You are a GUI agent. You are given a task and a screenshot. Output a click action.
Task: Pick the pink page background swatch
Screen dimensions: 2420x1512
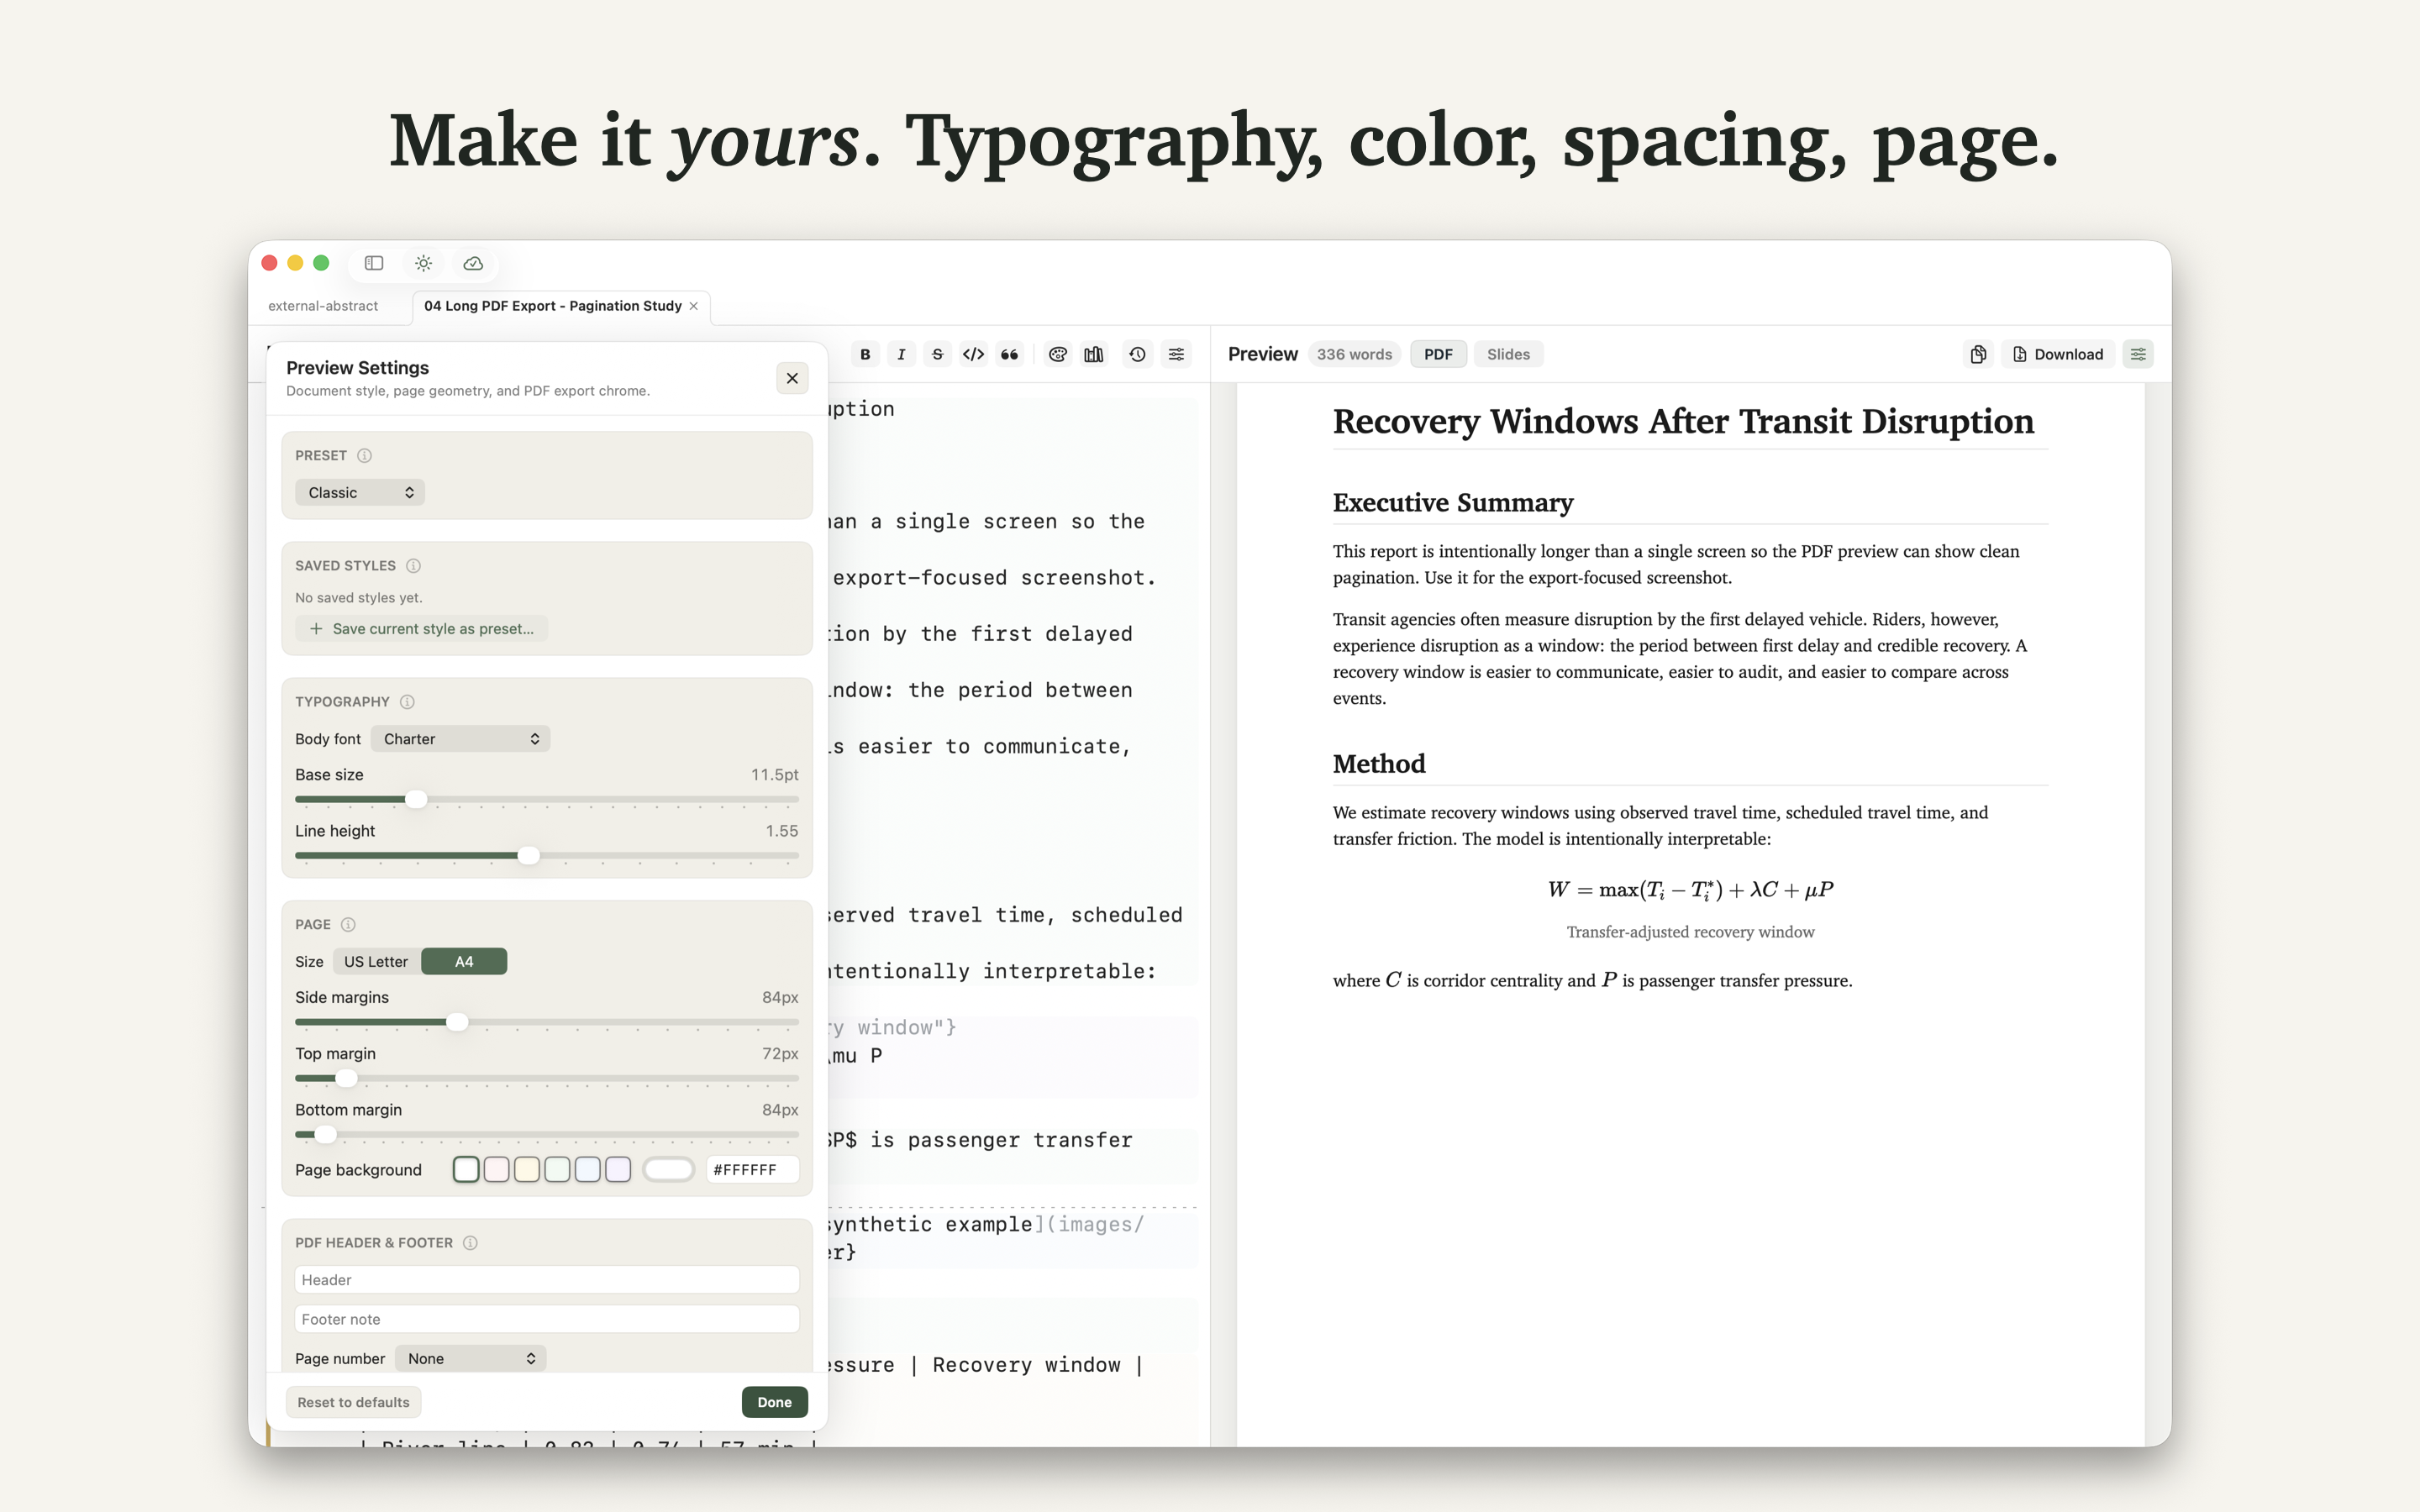pyautogui.click(x=497, y=1169)
